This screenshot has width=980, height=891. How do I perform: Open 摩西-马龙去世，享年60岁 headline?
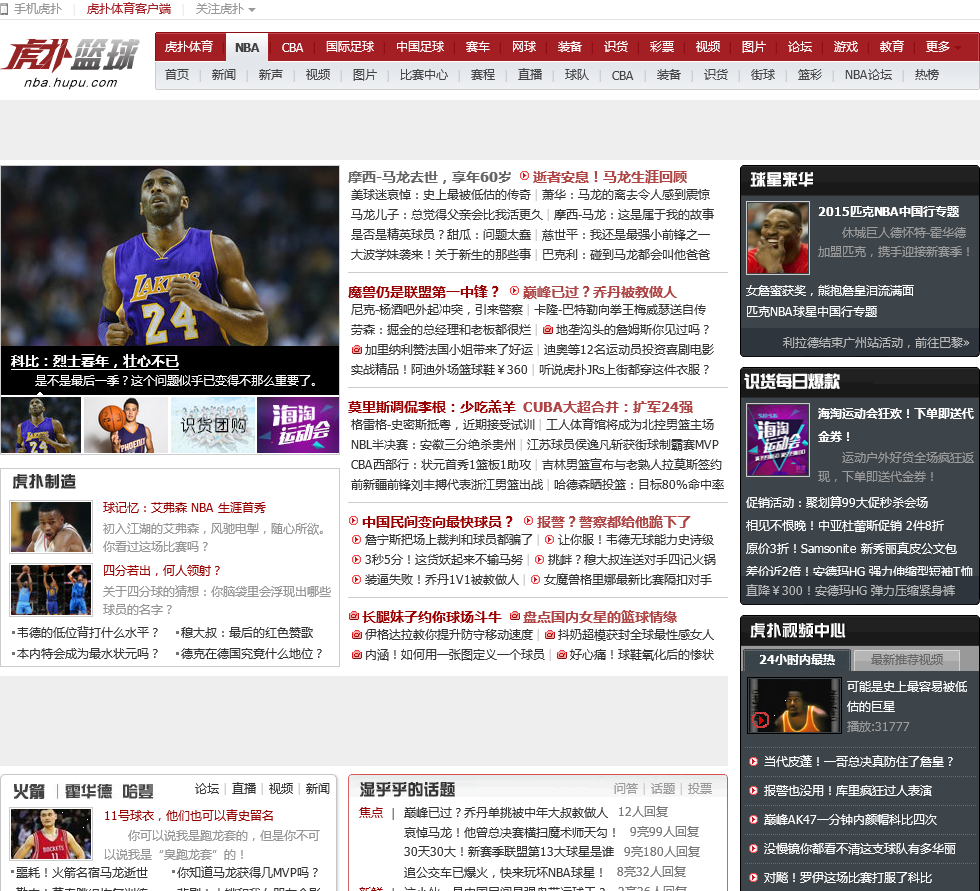point(429,177)
